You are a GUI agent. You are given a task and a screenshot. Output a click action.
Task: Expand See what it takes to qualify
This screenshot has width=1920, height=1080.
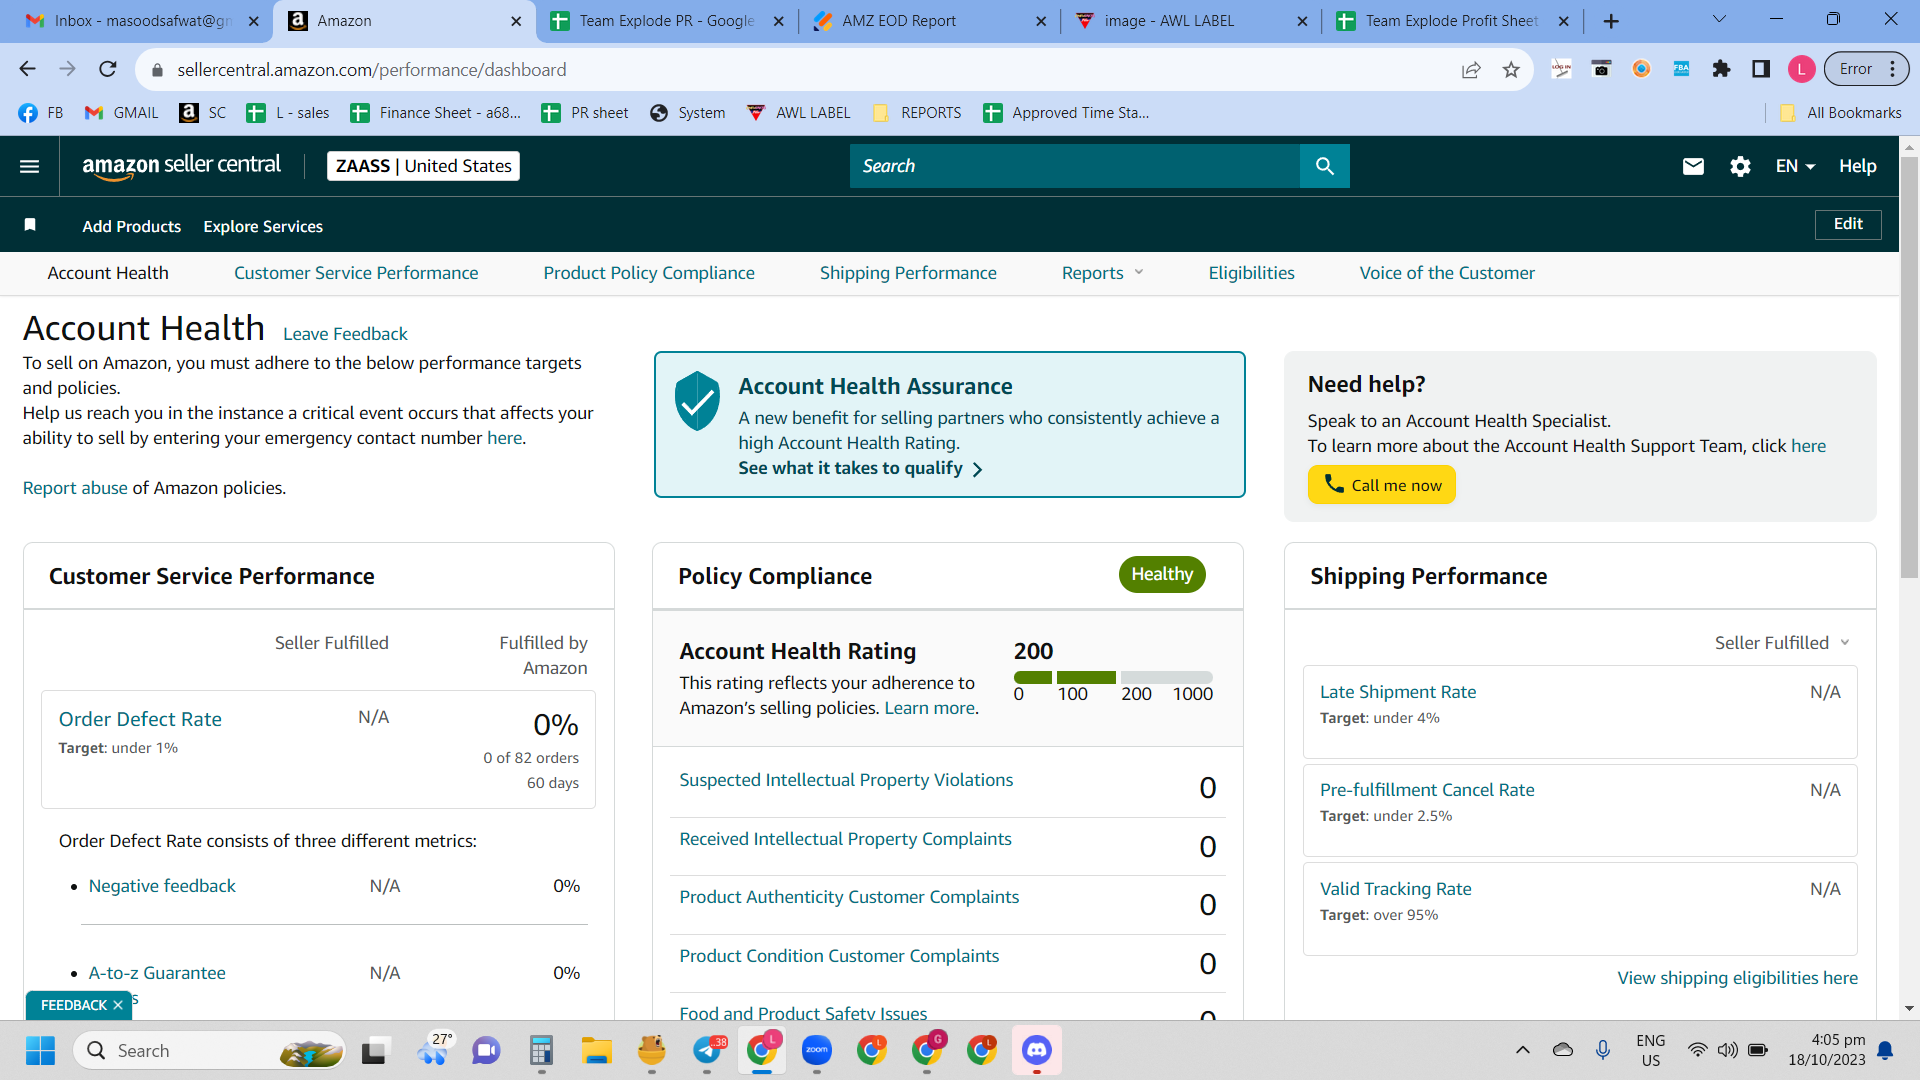tap(860, 468)
